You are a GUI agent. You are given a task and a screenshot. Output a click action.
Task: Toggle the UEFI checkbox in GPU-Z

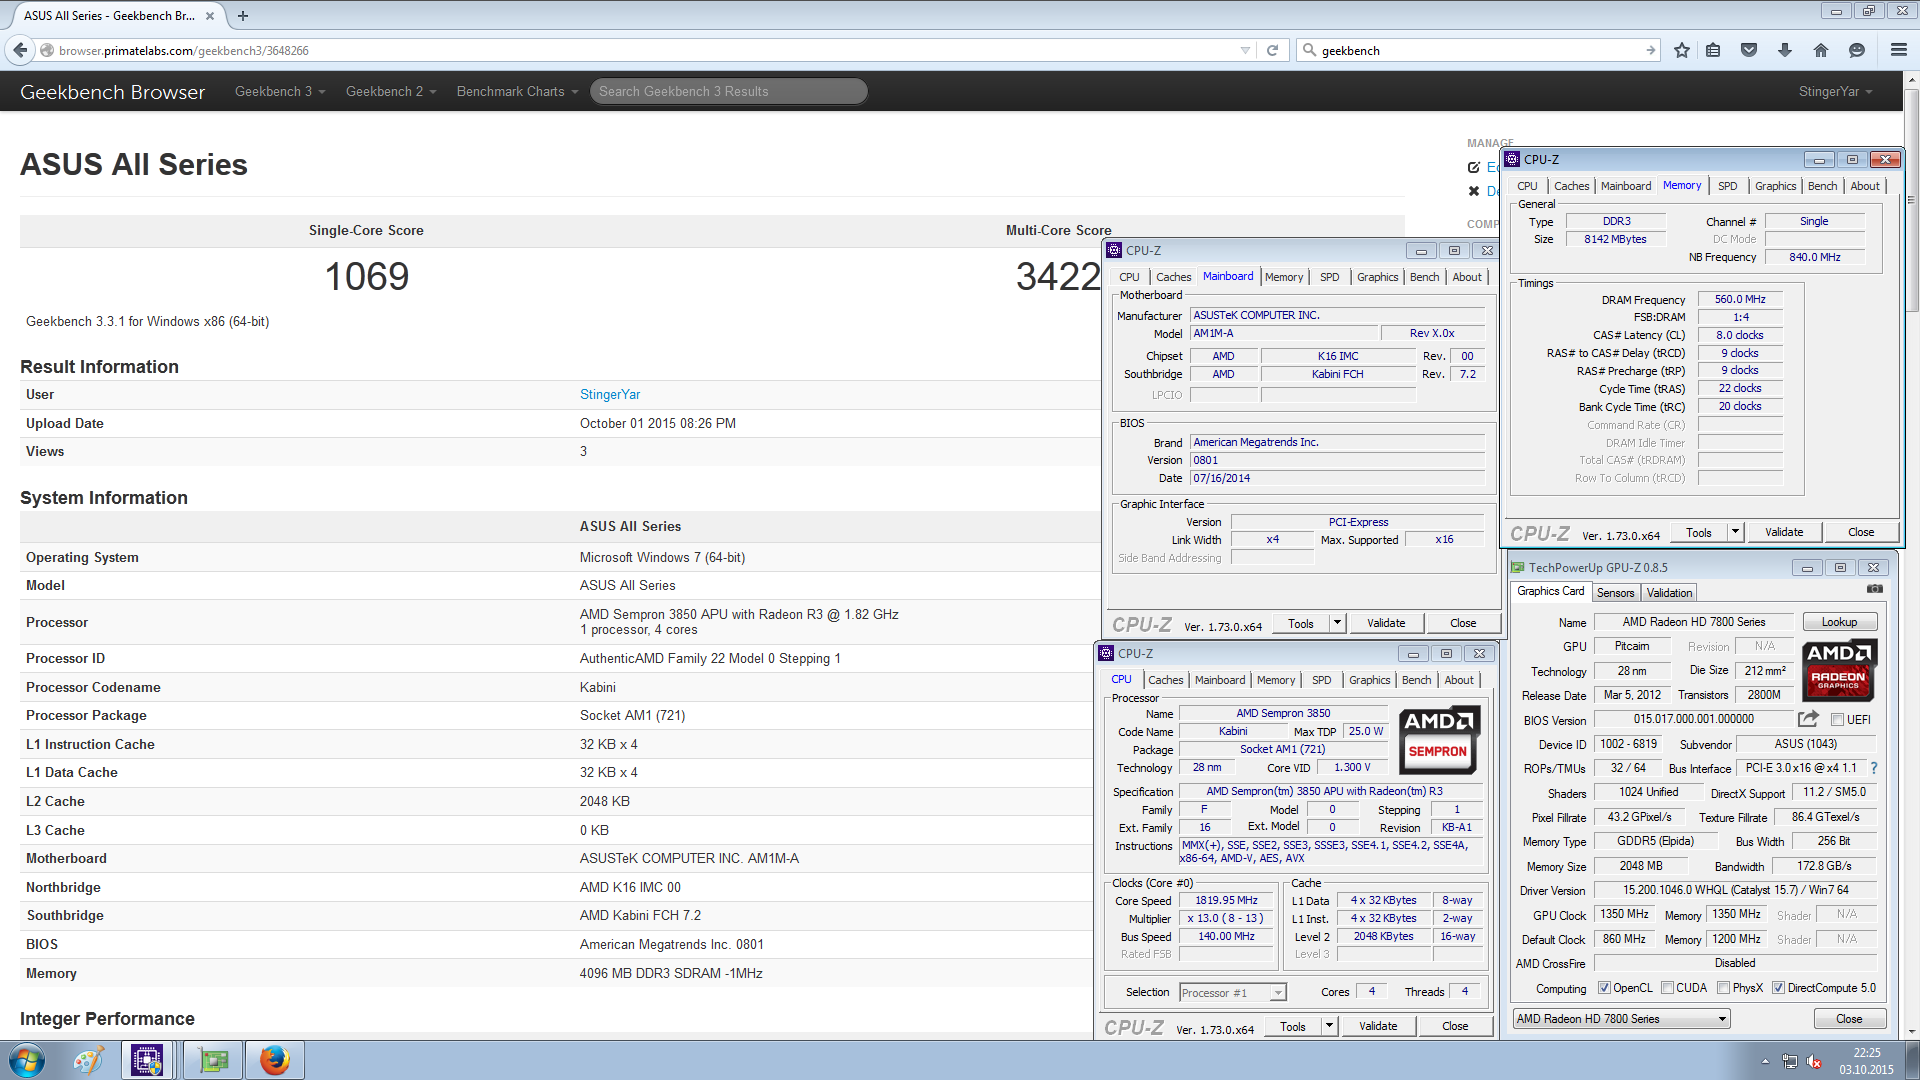[1837, 720]
